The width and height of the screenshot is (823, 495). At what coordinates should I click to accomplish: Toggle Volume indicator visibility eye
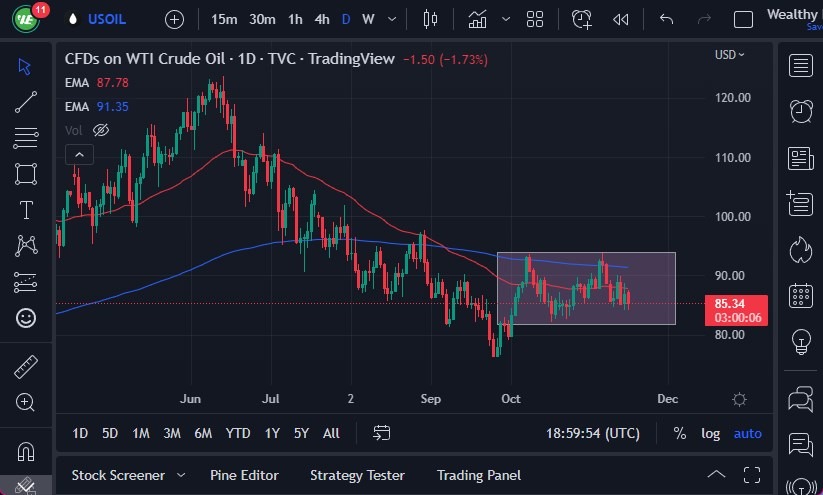pyautogui.click(x=100, y=130)
